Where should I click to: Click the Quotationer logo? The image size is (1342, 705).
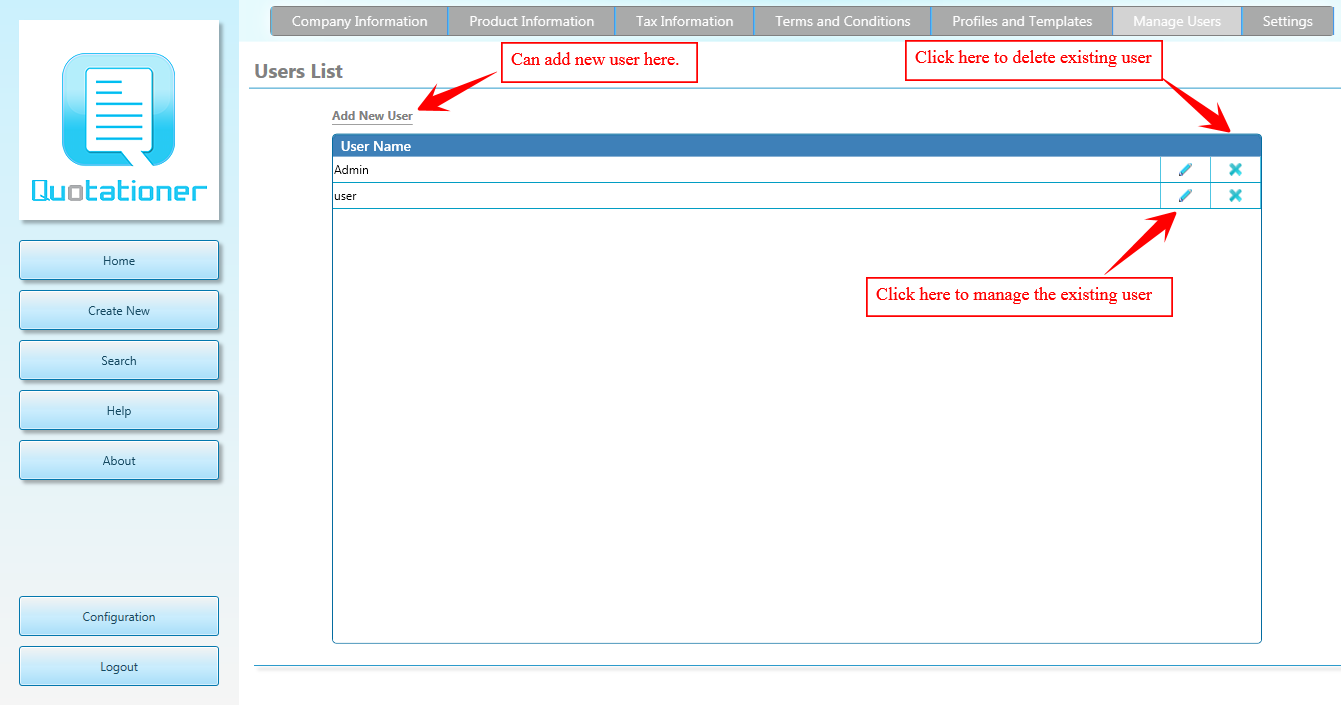point(119,121)
